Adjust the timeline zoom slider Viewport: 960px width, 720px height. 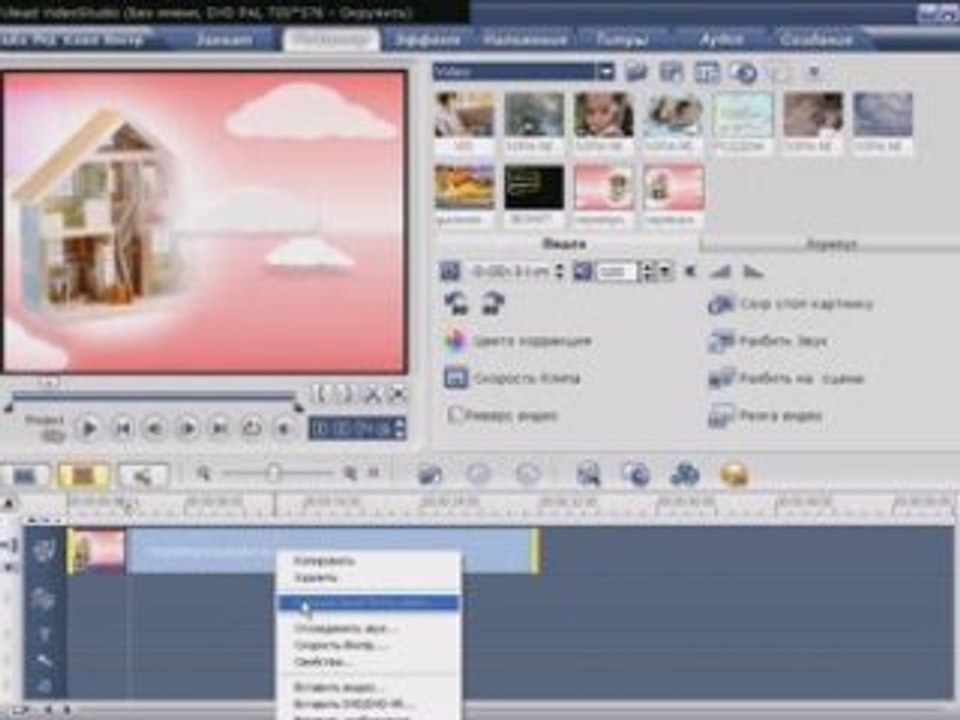(274, 473)
